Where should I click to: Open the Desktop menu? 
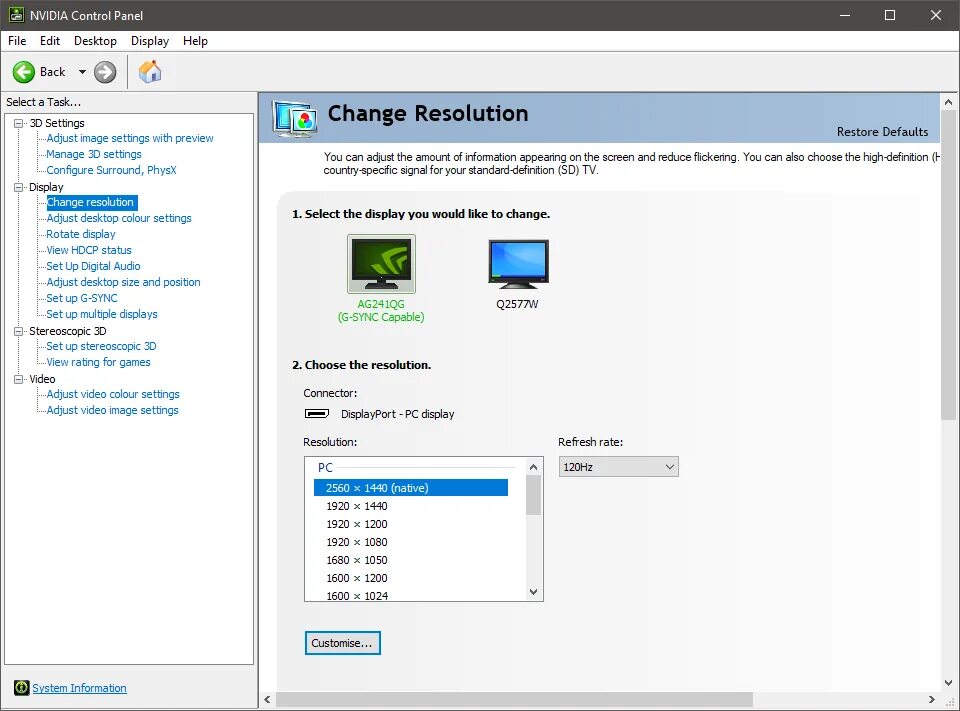(95, 40)
